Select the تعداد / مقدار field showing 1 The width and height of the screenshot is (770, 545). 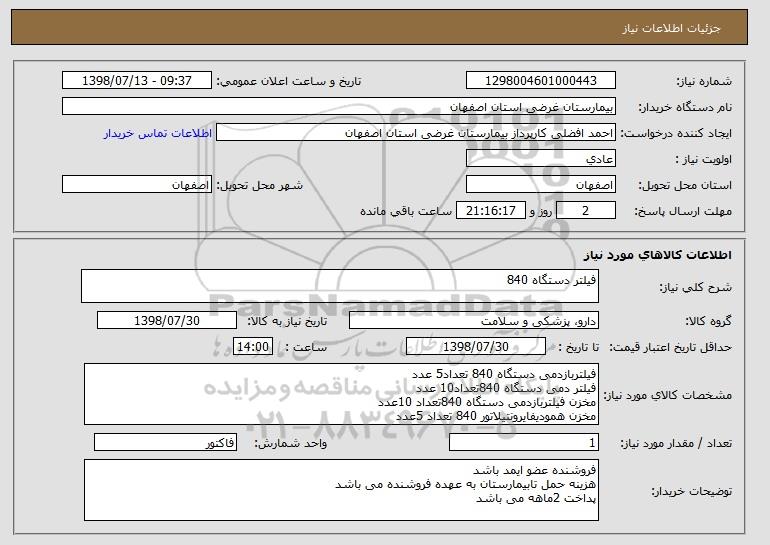(x=524, y=443)
